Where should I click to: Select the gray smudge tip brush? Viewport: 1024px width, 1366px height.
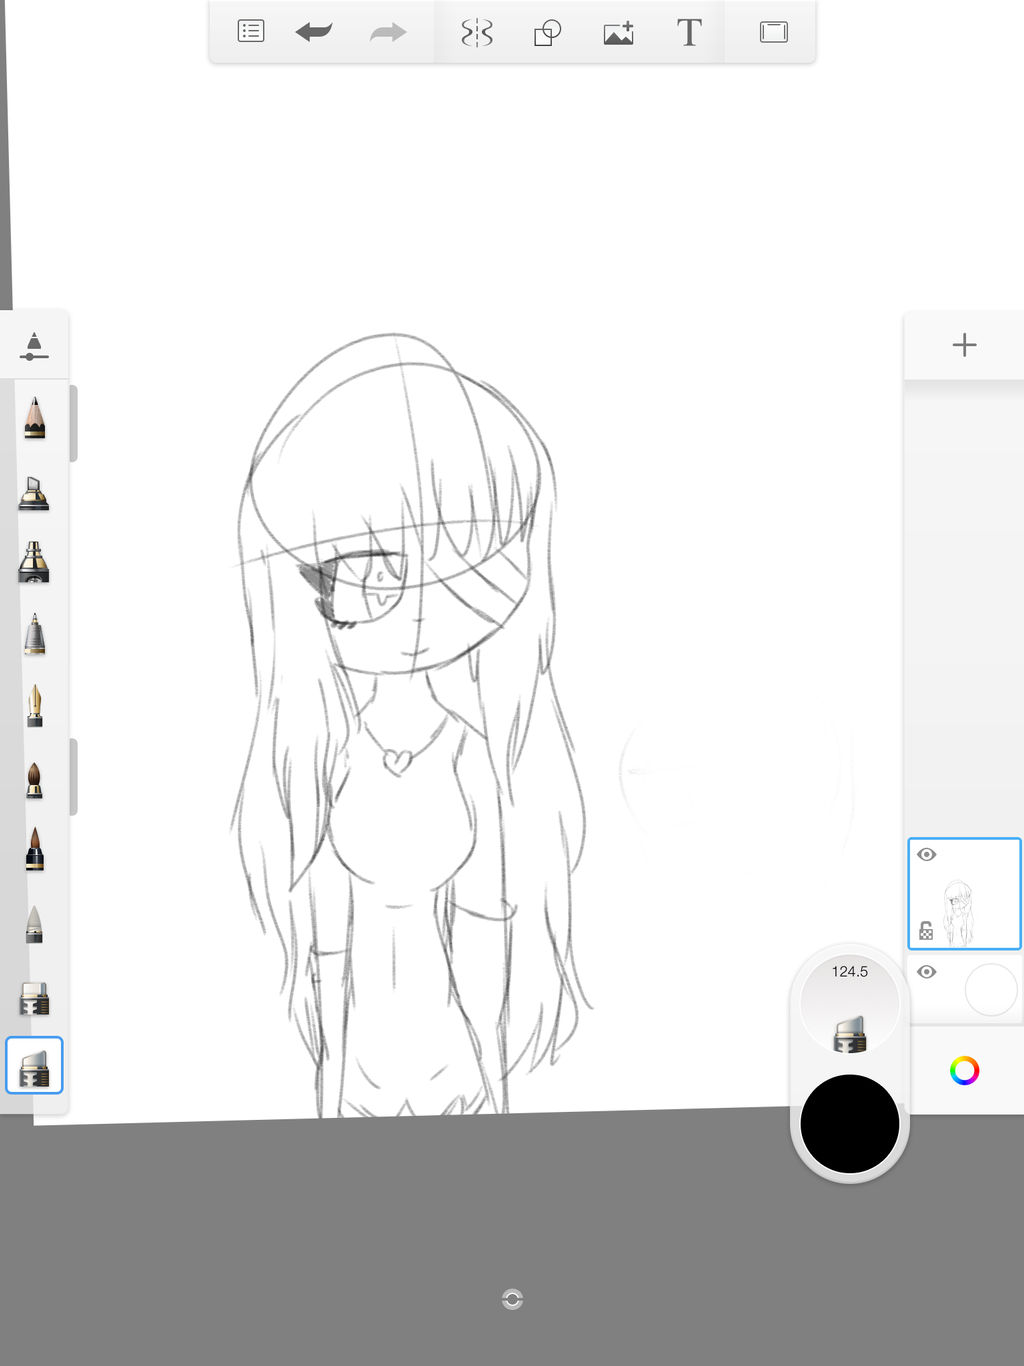pyautogui.click(x=35, y=924)
